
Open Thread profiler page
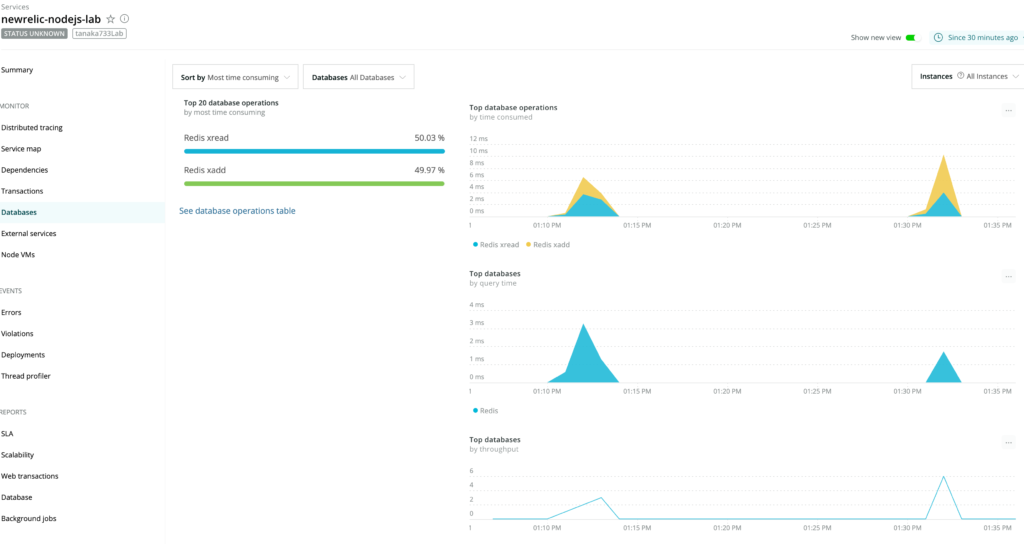point(25,376)
